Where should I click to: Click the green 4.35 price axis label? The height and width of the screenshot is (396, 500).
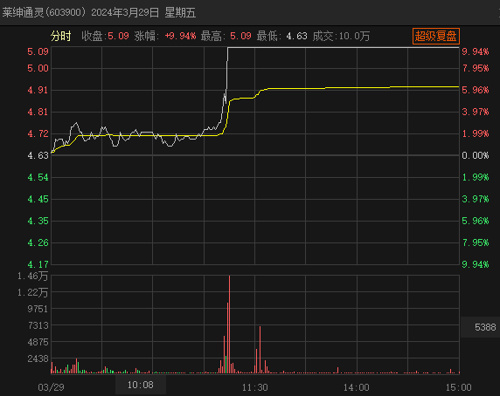tap(38, 221)
